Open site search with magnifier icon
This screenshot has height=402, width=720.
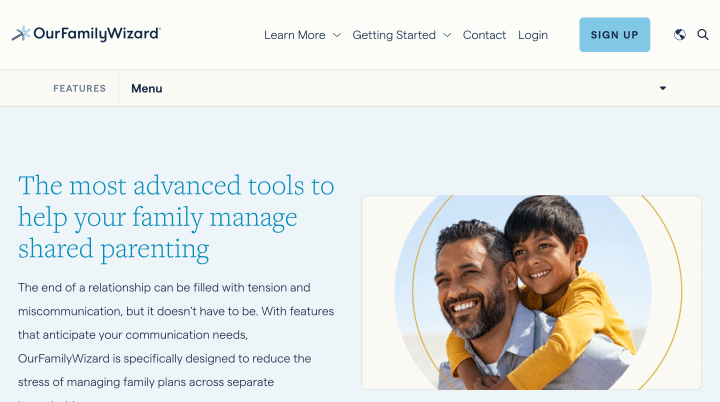[x=703, y=35]
